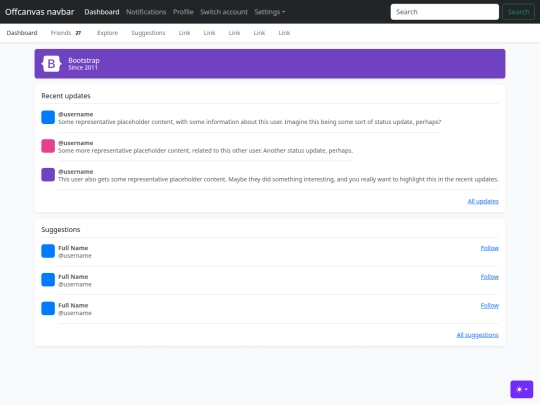Image resolution: width=540 pixels, height=405 pixels.
Task: Click the Offcanvas navbar brand title
Action: (x=40, y=12)
